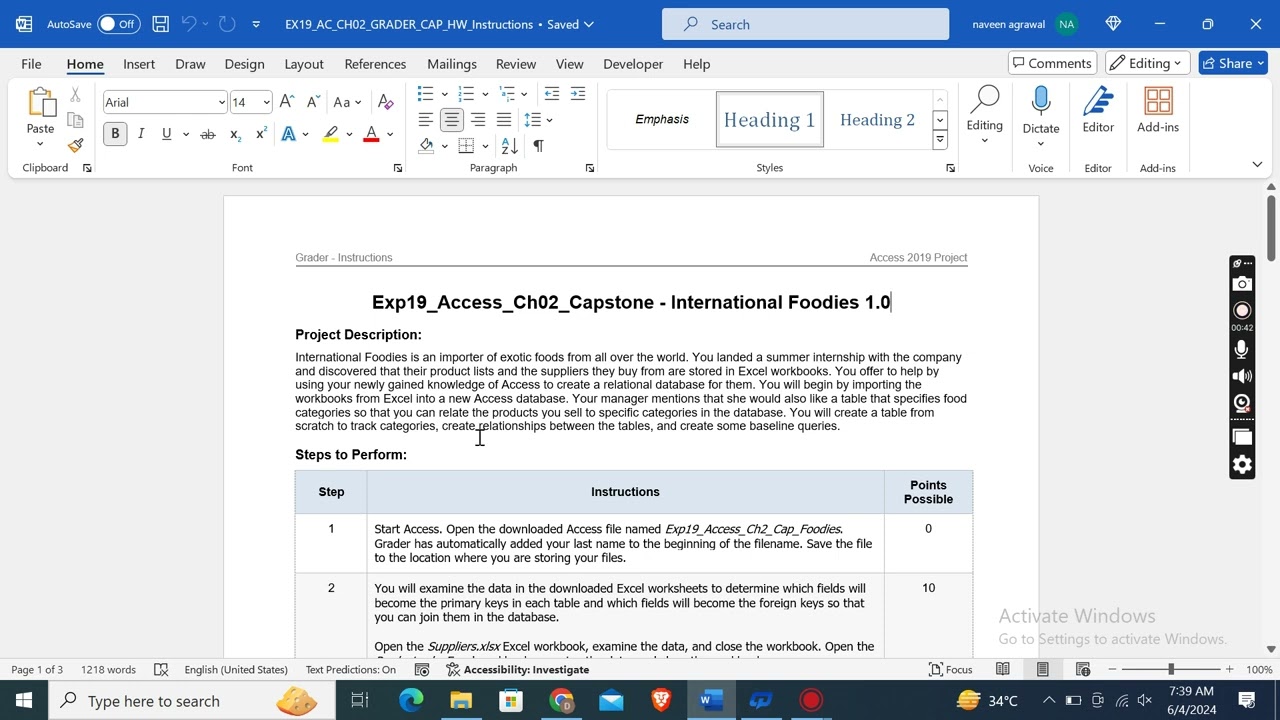
Task: Sort paragraph A to Z
Action: (510, 146)
